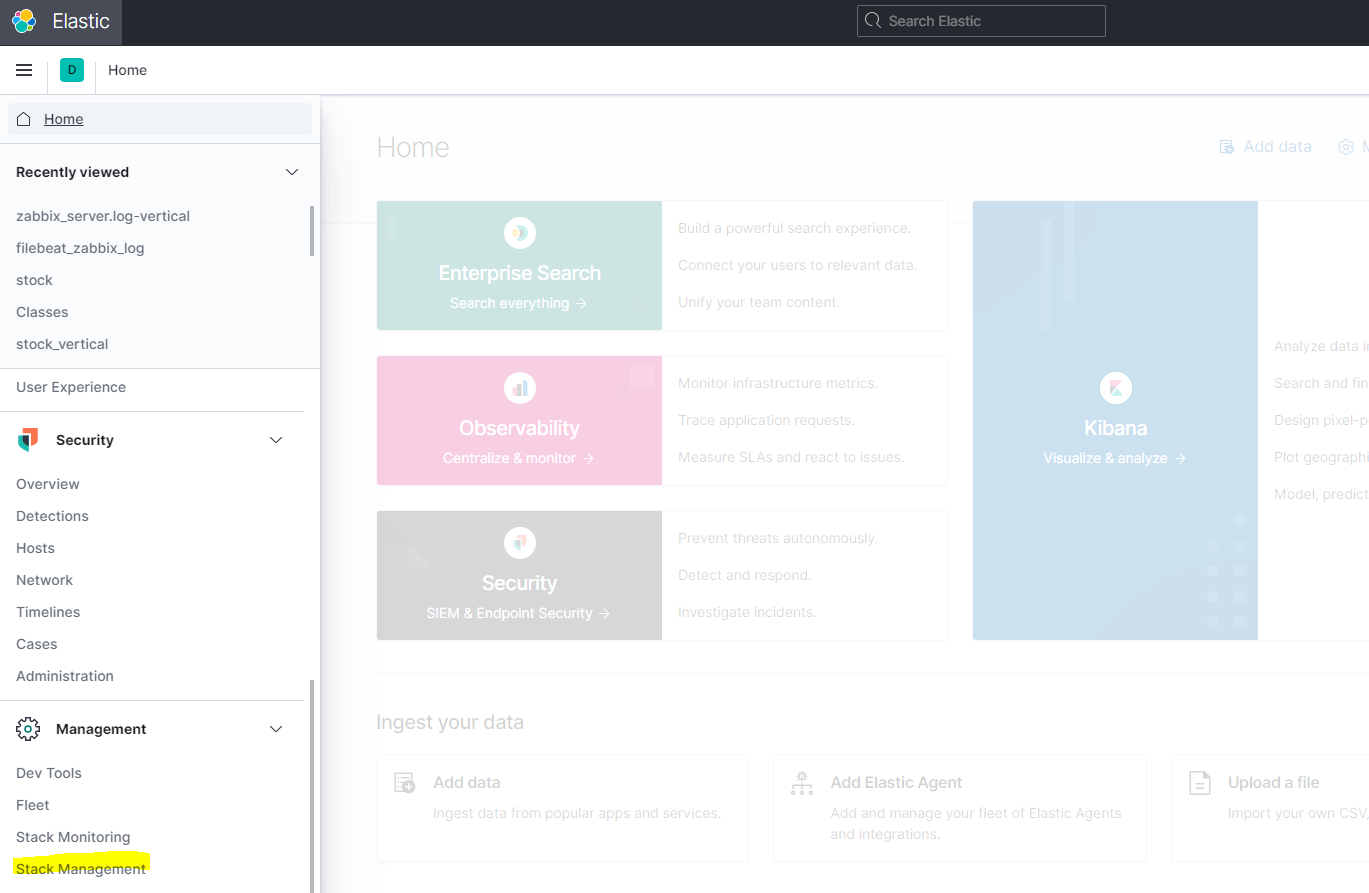The width and height of the screenshot is (1369, 893).
Task: Click the Home house icon in sidebar
Action: point(24,119)
